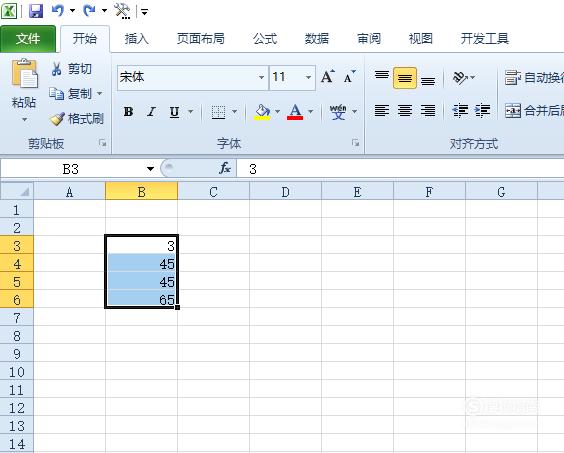Switch to the 开发工具 Developer tab
564x453 pixels.
(485, 38)
